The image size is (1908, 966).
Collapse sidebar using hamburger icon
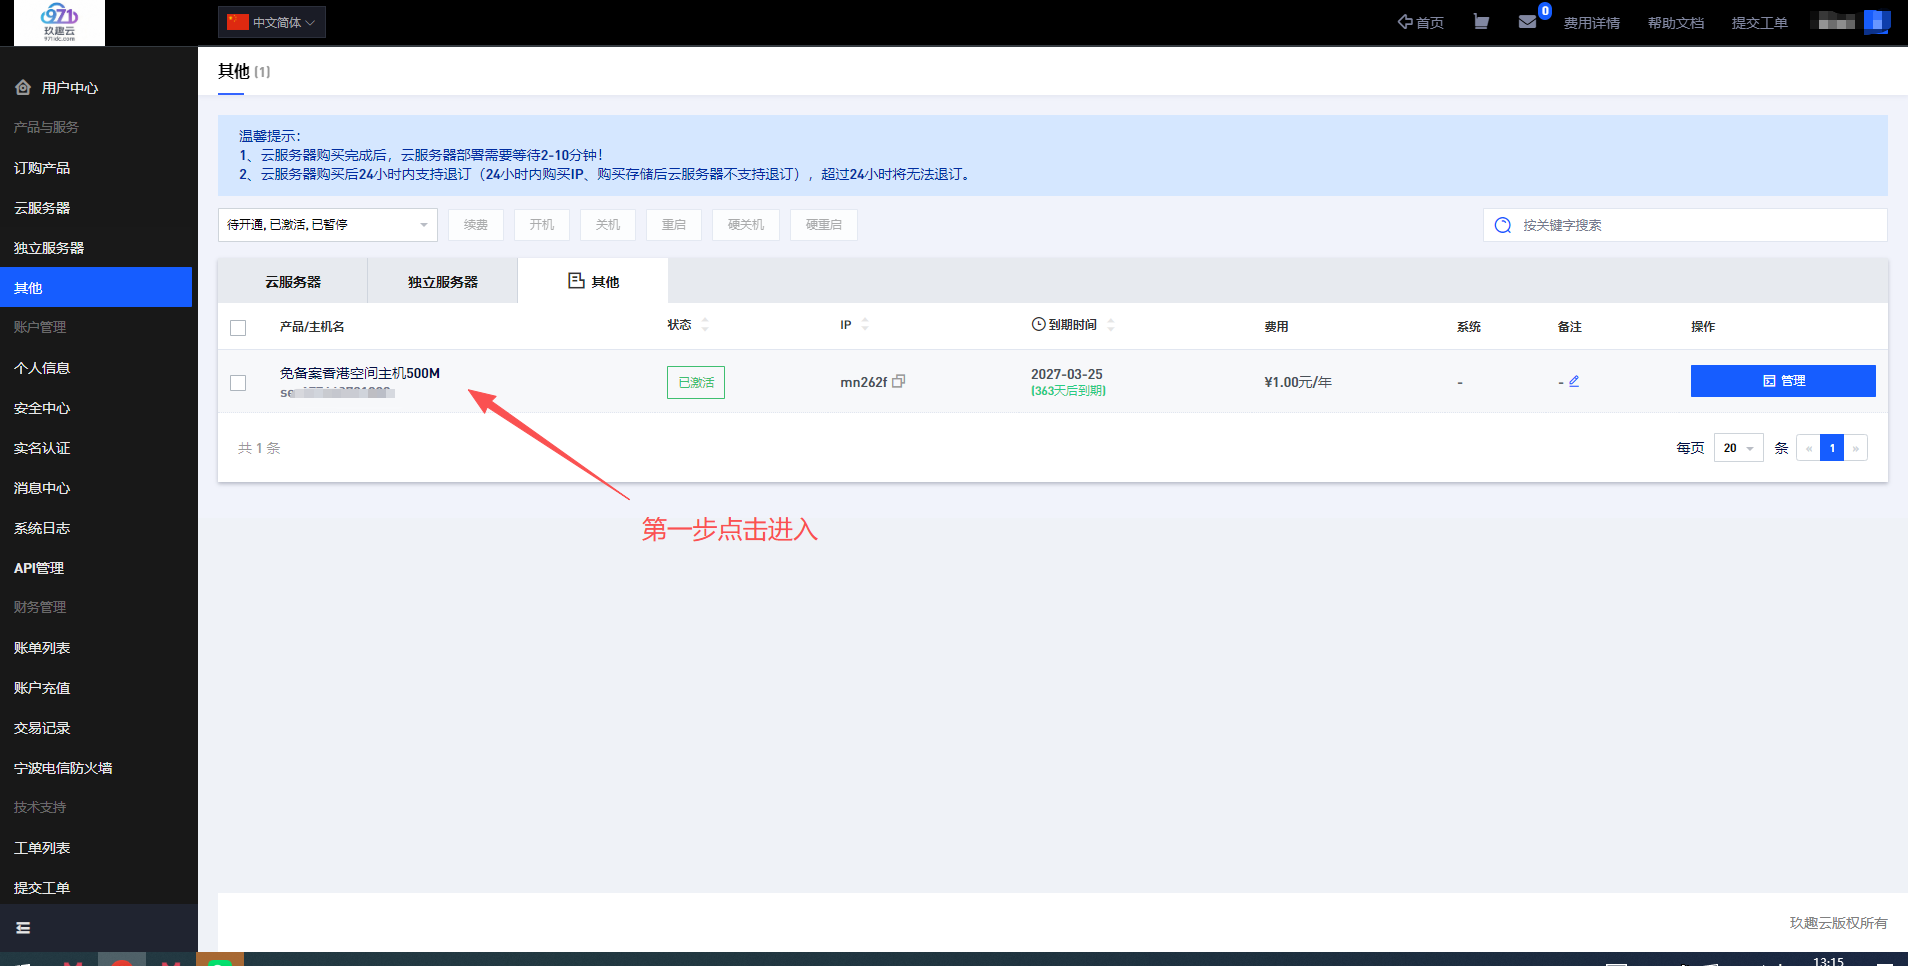coord(23,928)
